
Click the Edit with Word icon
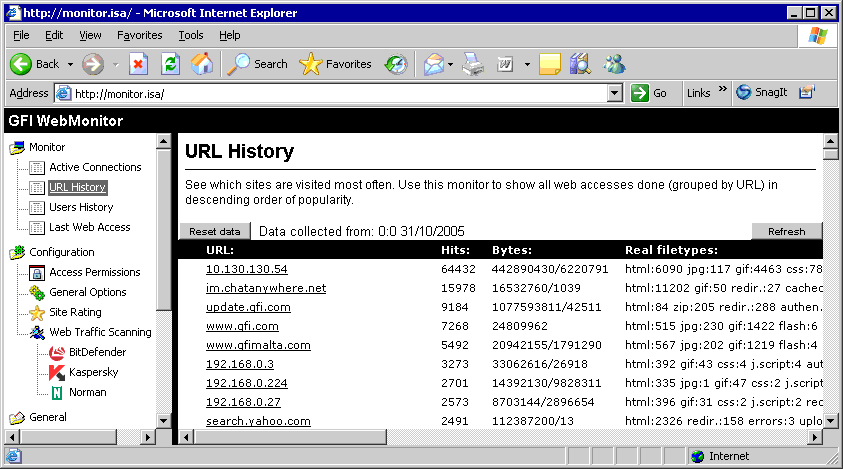point(505,65)
